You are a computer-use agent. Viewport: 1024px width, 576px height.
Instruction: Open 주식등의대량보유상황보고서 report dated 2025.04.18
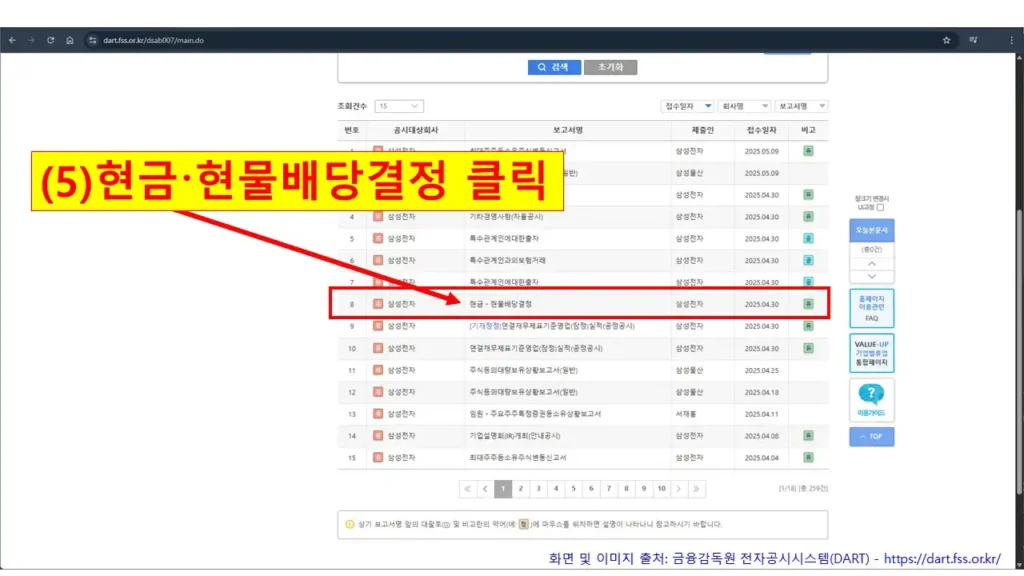coord(523,392)
